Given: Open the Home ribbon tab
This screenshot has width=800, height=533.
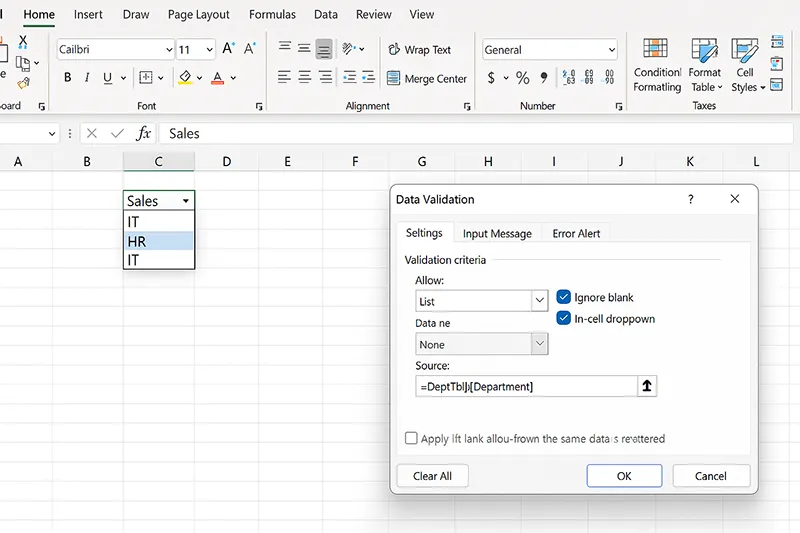Looking at the screenshot, I should (x=39, y=14).
